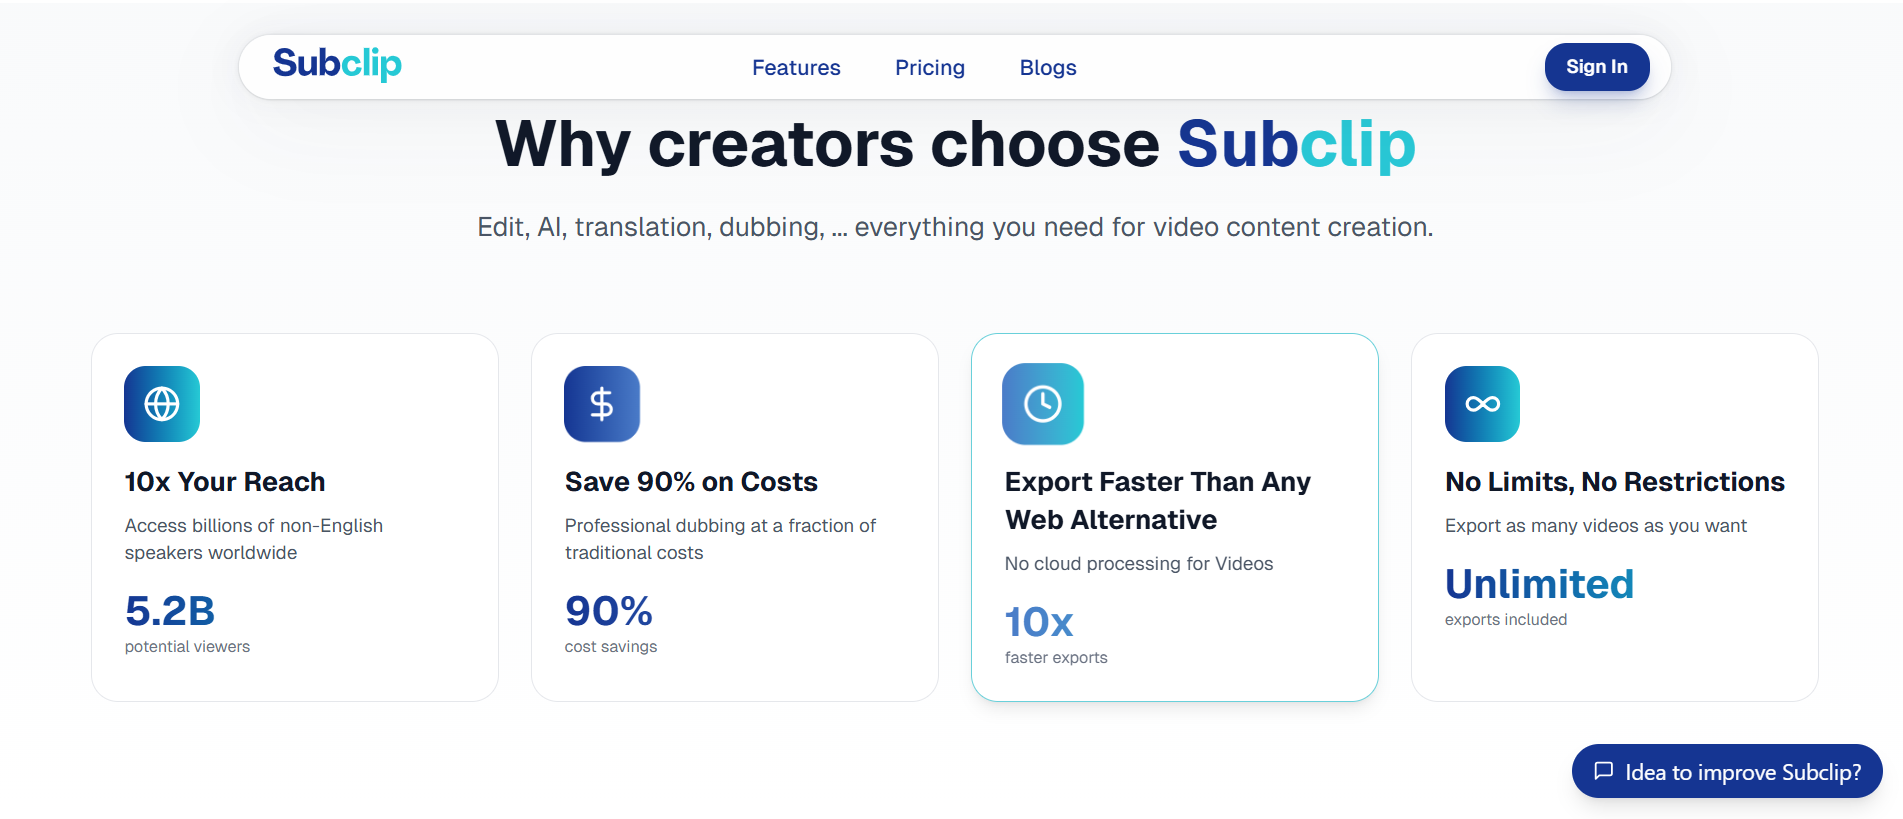1903x819 pixels.
Task: Click the 10x faster exports statistic
Action: 1039,621
